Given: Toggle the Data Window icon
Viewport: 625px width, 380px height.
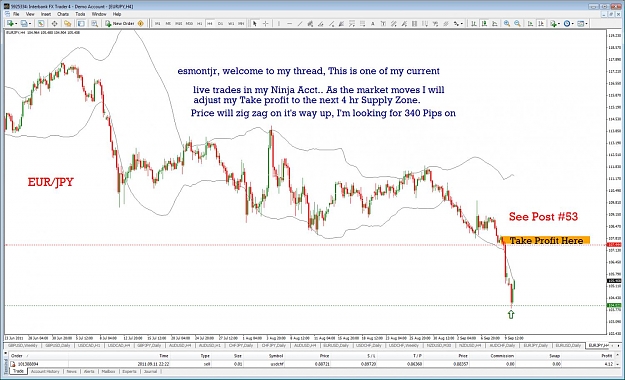Looking at the screenshot, I should click(x=54, y=24).
